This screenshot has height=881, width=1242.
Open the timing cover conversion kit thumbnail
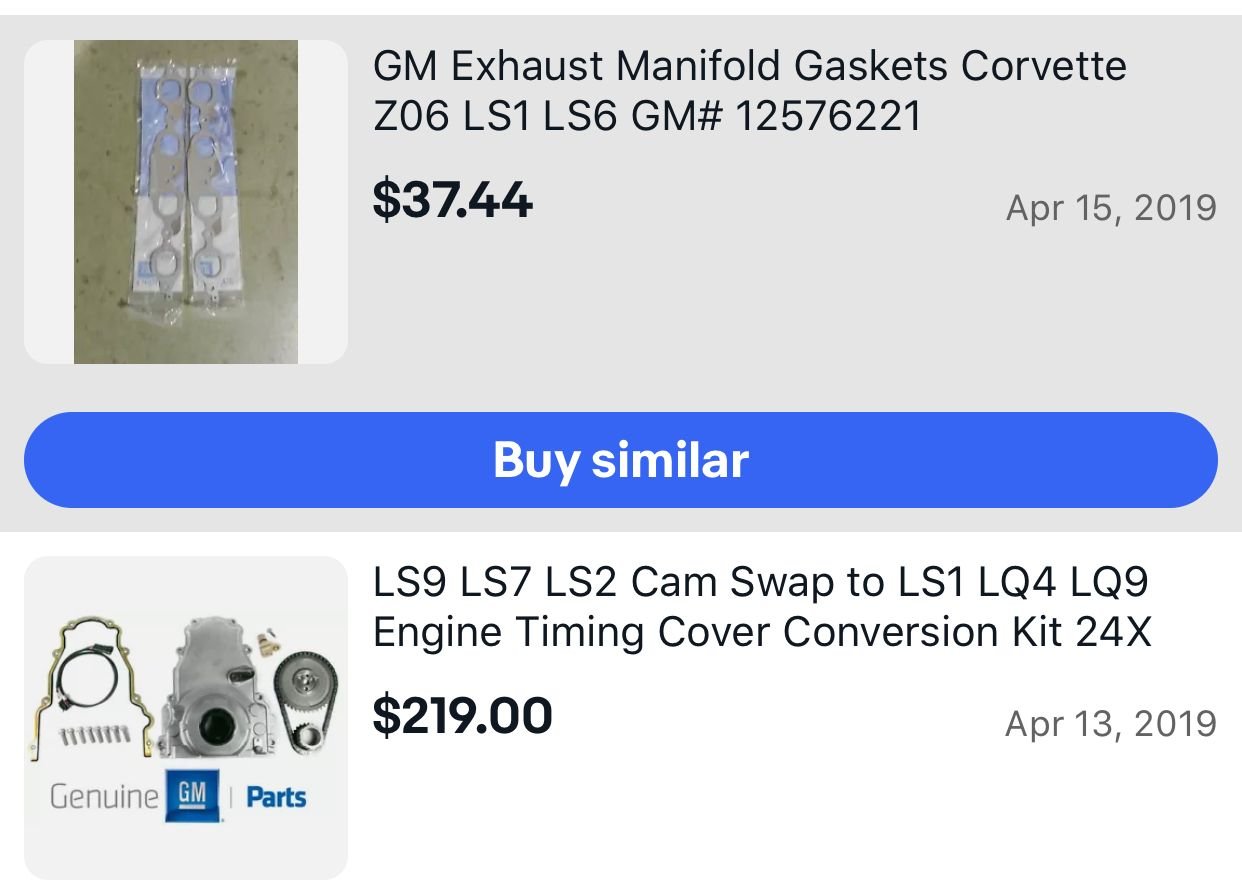coord(185,717)
